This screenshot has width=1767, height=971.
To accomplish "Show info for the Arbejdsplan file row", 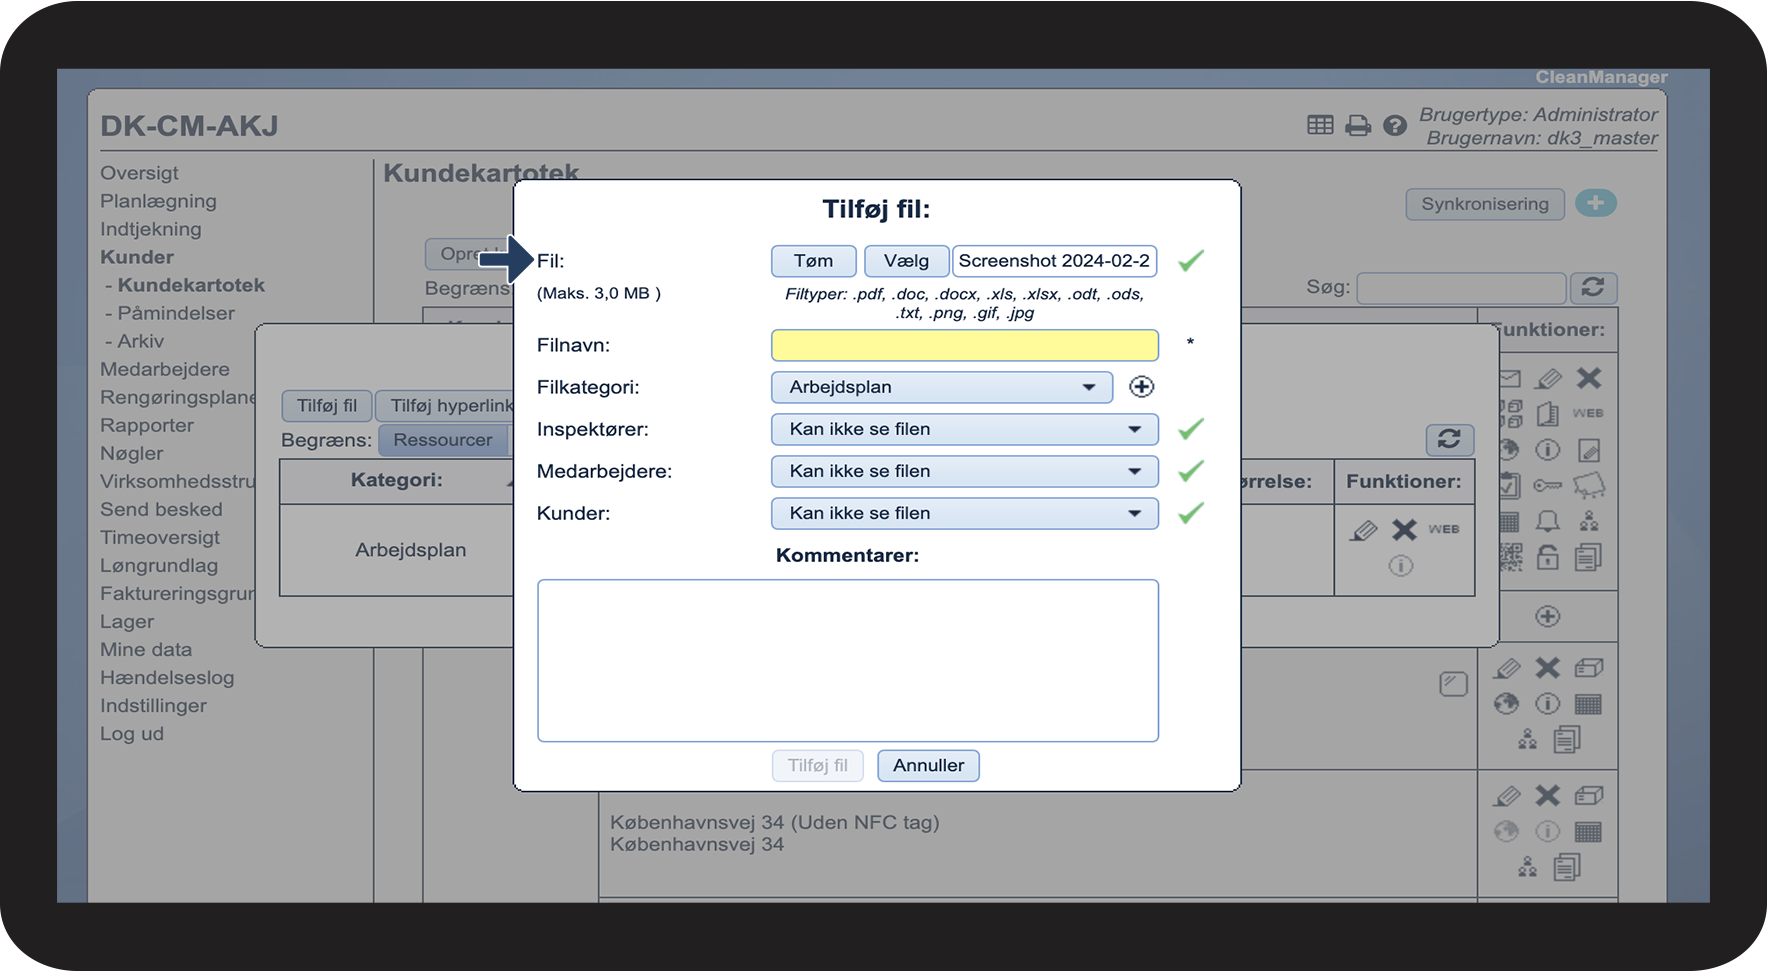I will tap(1401, 566).
